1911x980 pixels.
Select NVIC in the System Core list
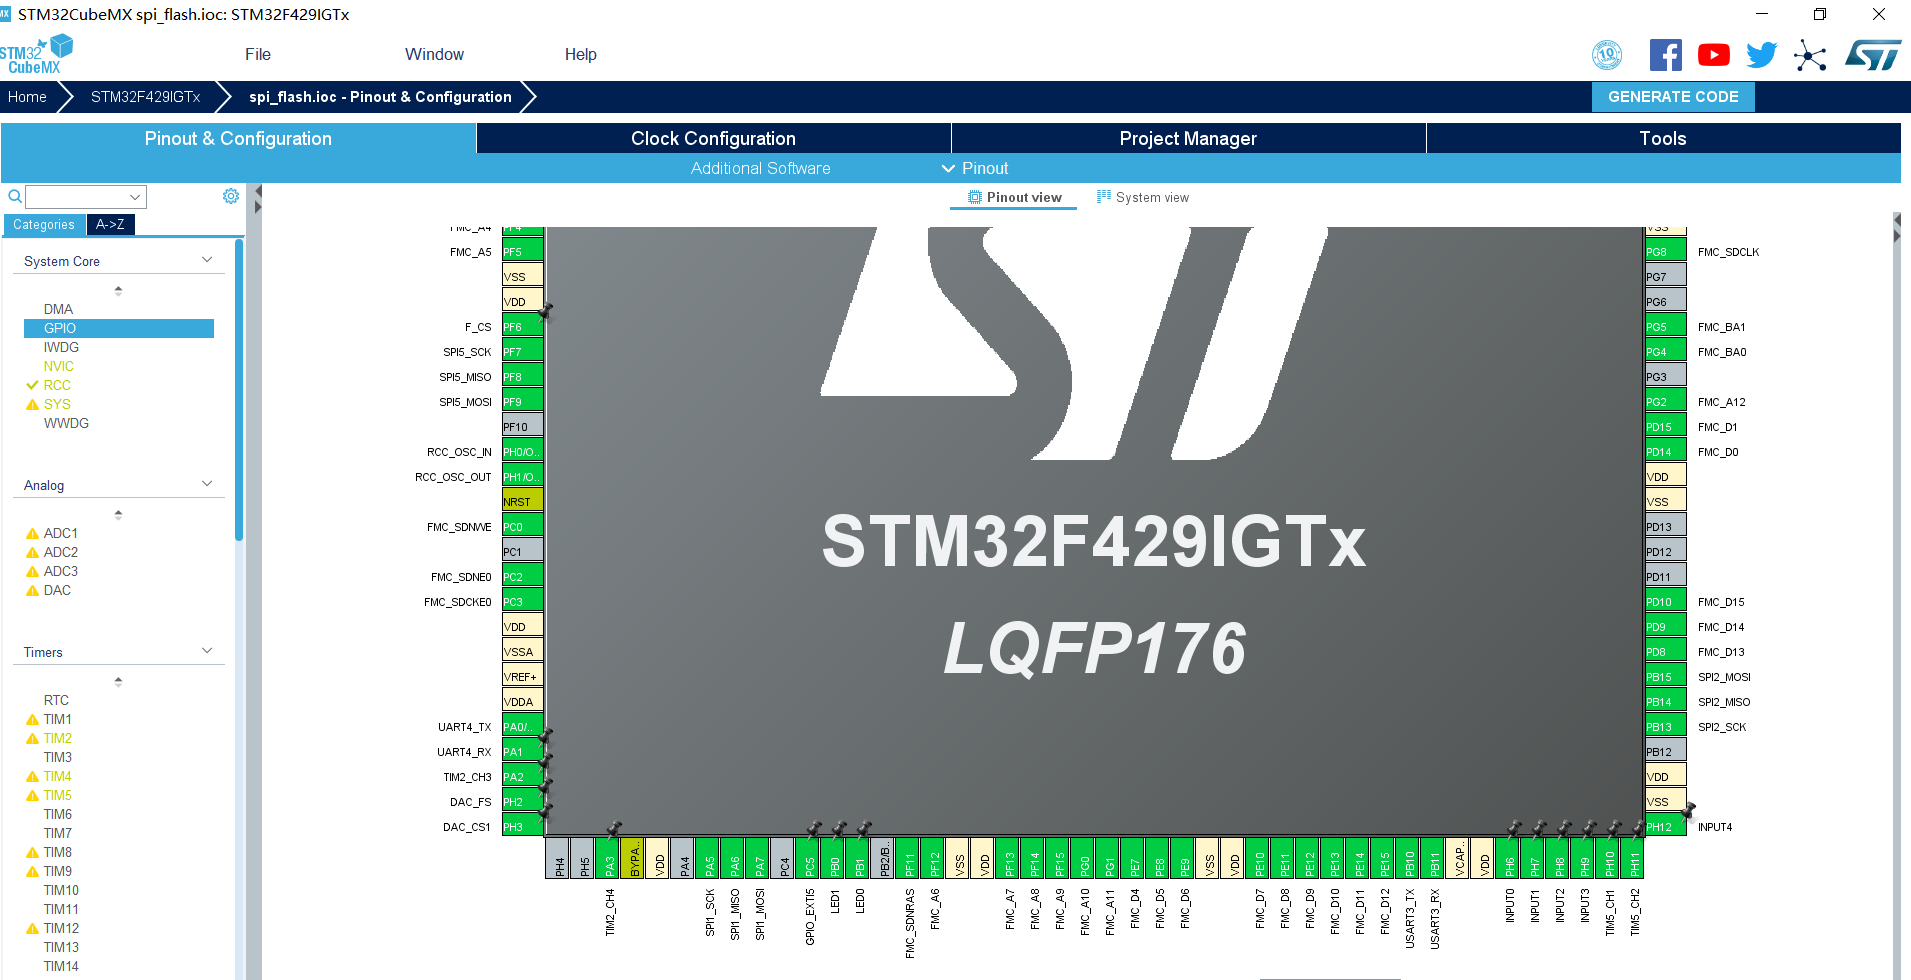pos(58,366)
